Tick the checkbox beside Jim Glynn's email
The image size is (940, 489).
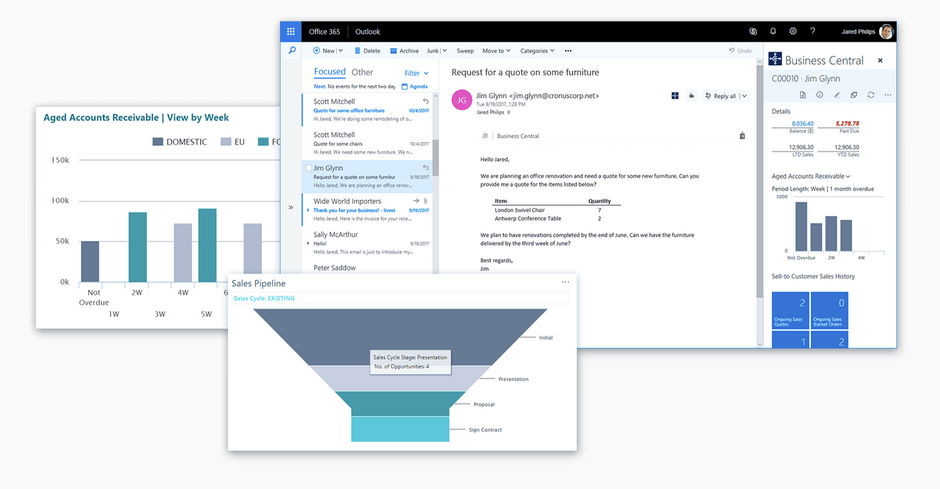308,169
